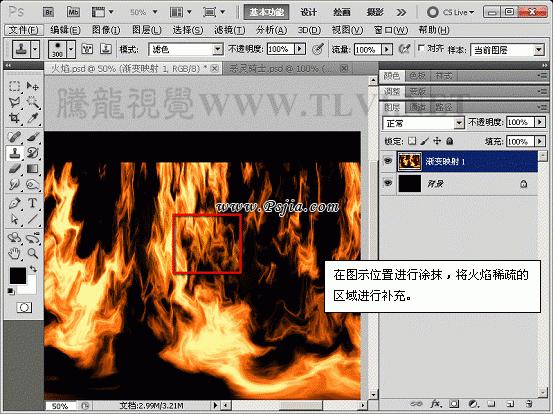Viewport: 553px width, 414px height.
Task: Toggle lock image pixels
Action: pyautogui.click(x=425, y=141)
